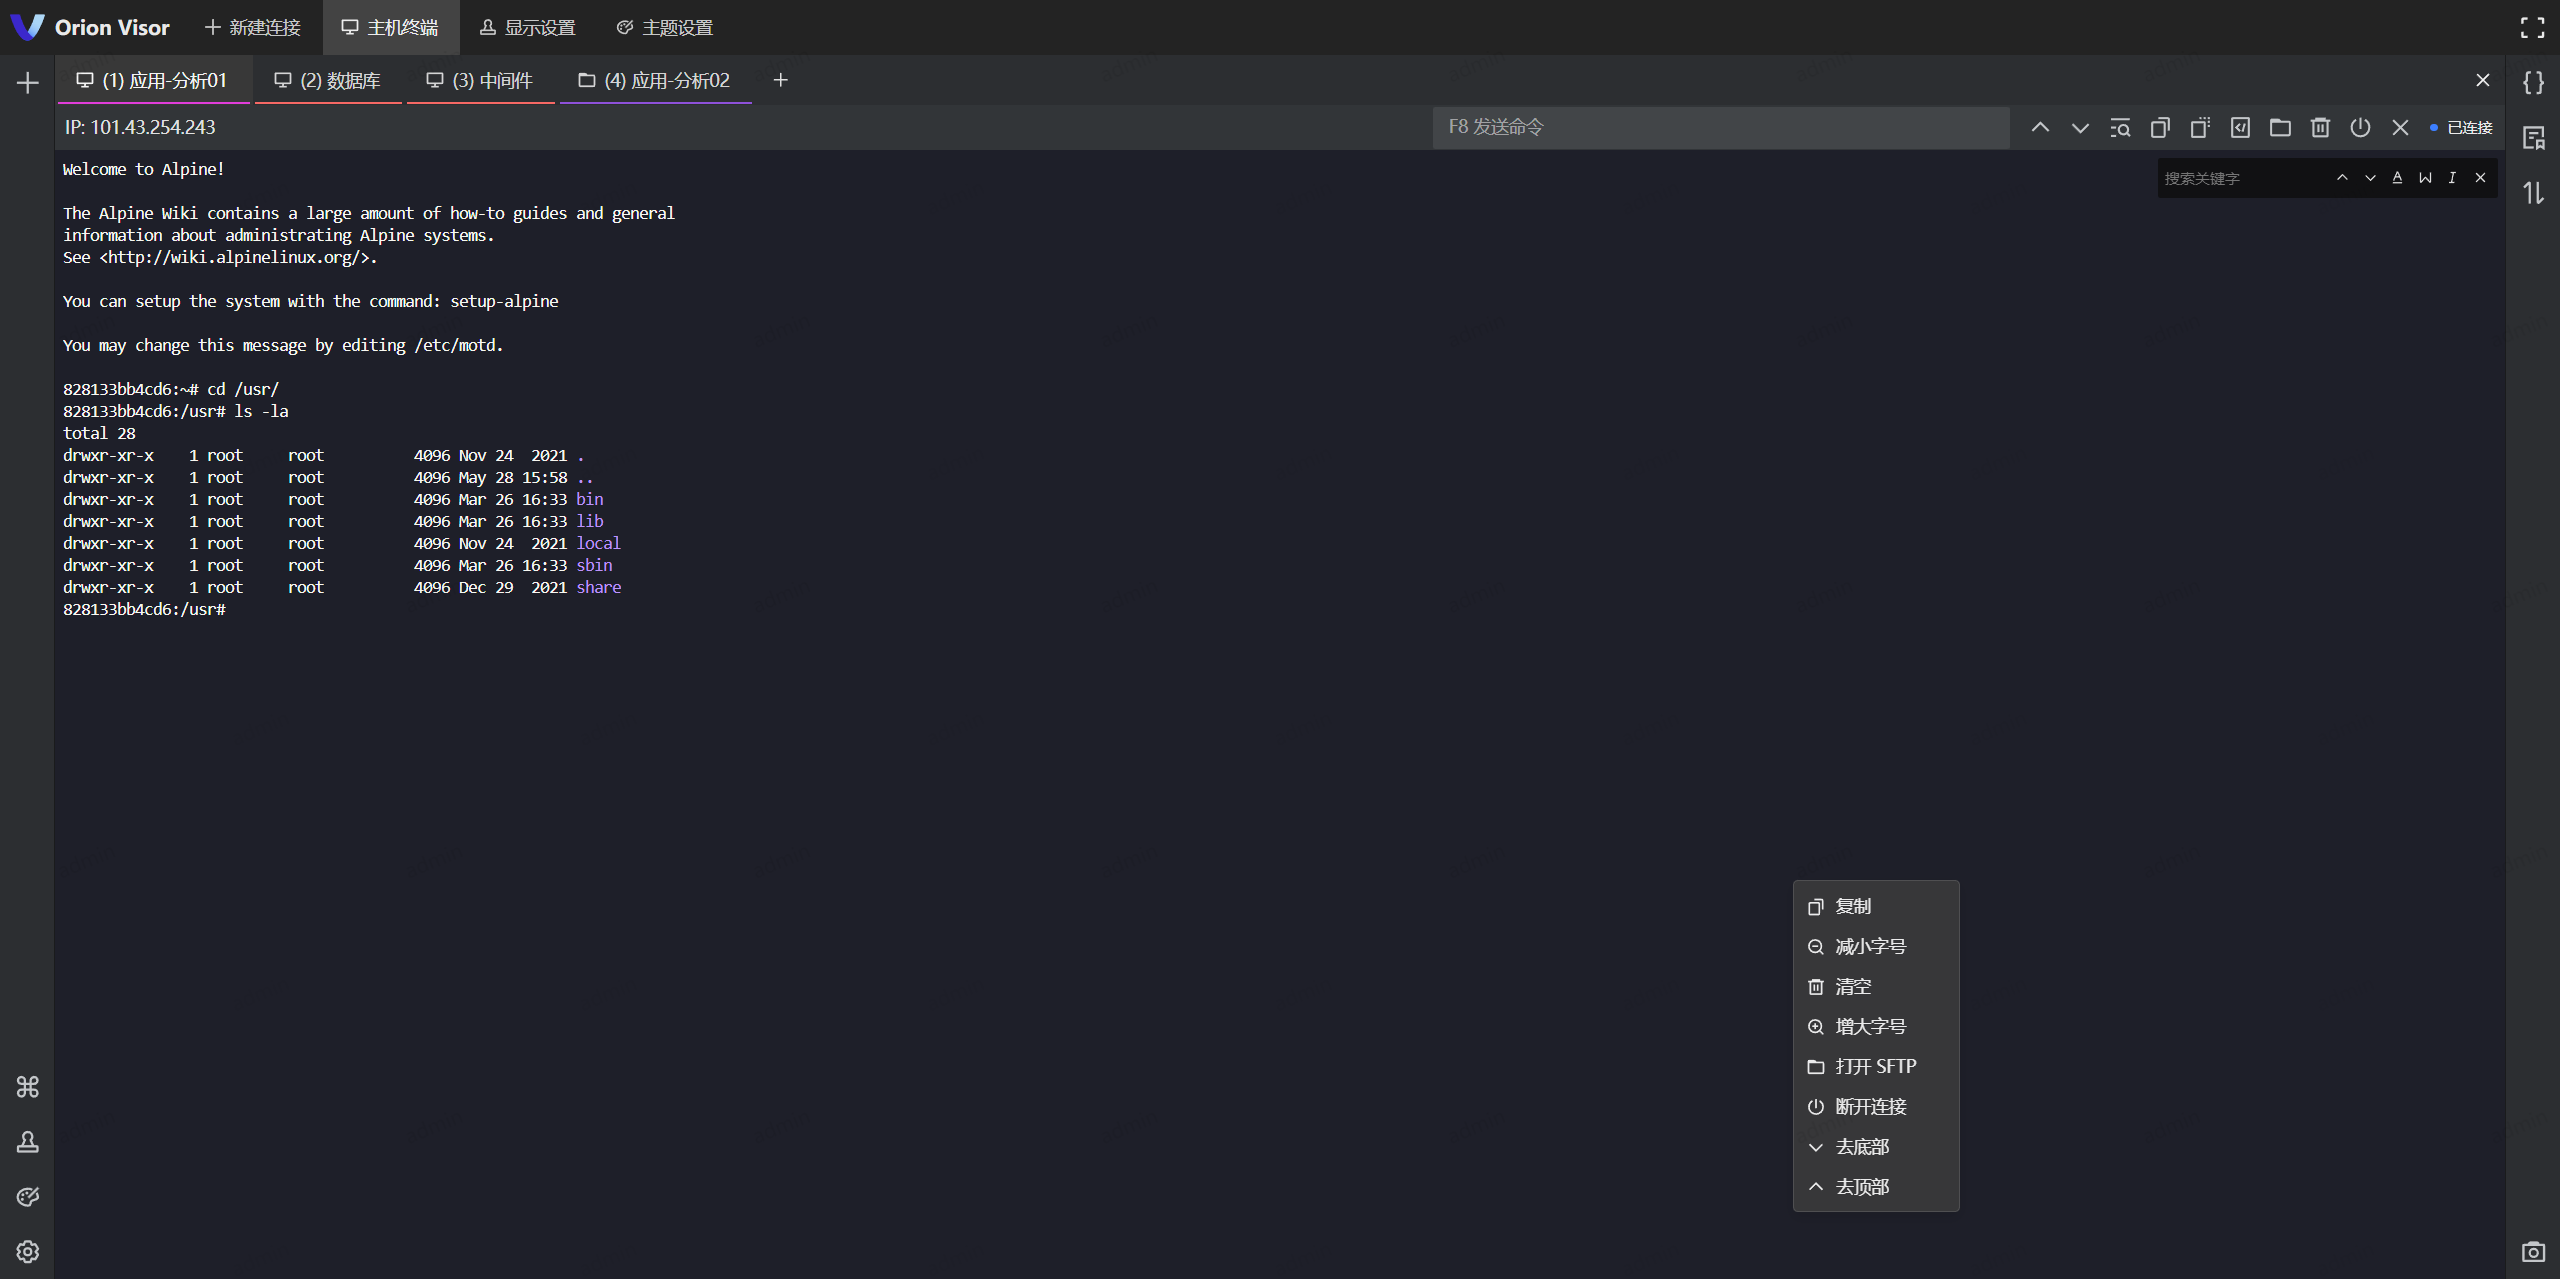Click the command shortcut icon in left sidebar
The height and width of the screenshot is (1279, 2560).
tap(28, 1086)
